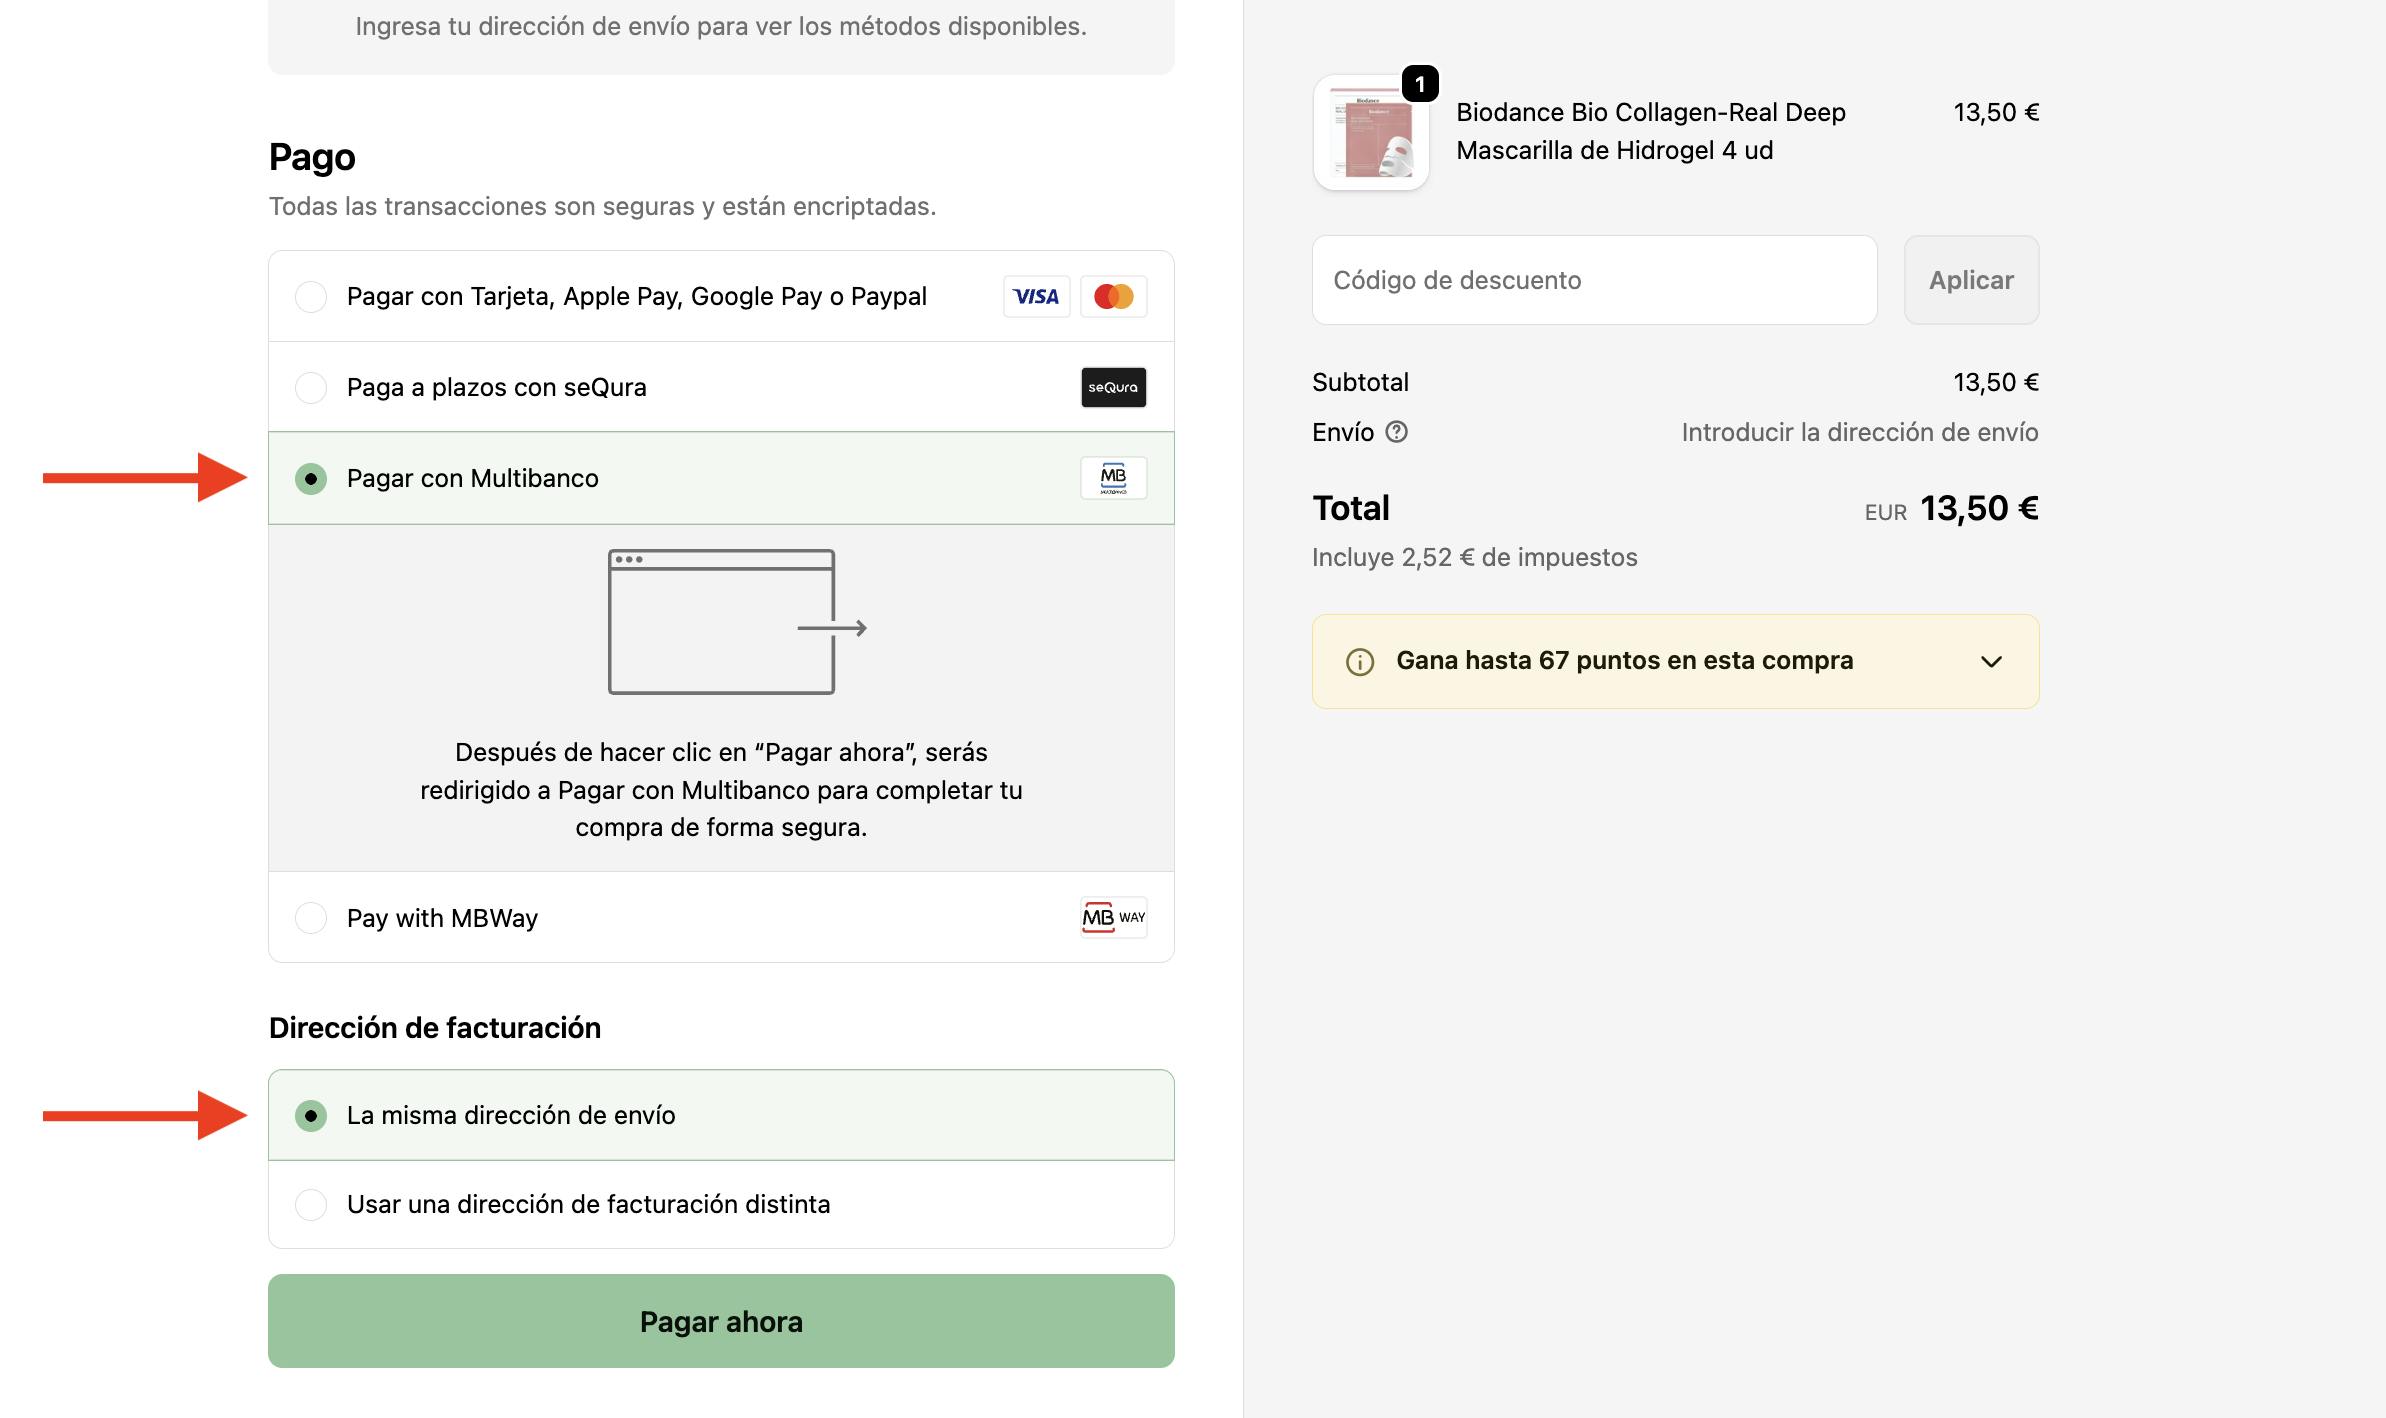Click the Multibanco MB logo icon

click(1113, 478)
